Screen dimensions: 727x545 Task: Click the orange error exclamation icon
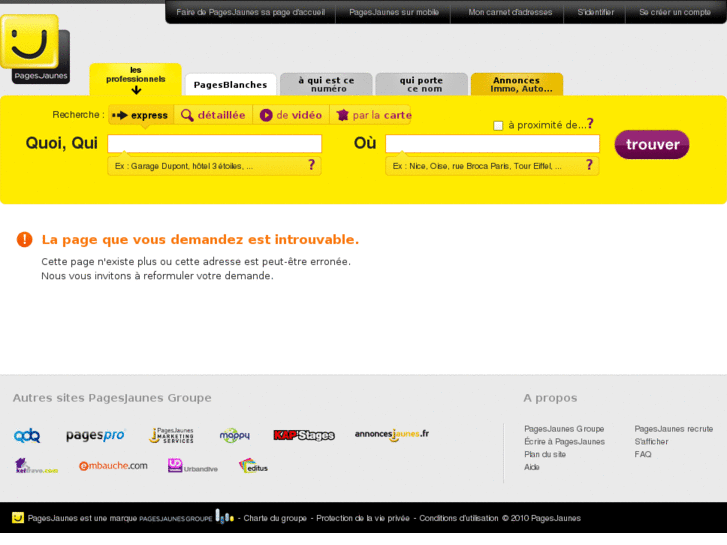point(25,239)
